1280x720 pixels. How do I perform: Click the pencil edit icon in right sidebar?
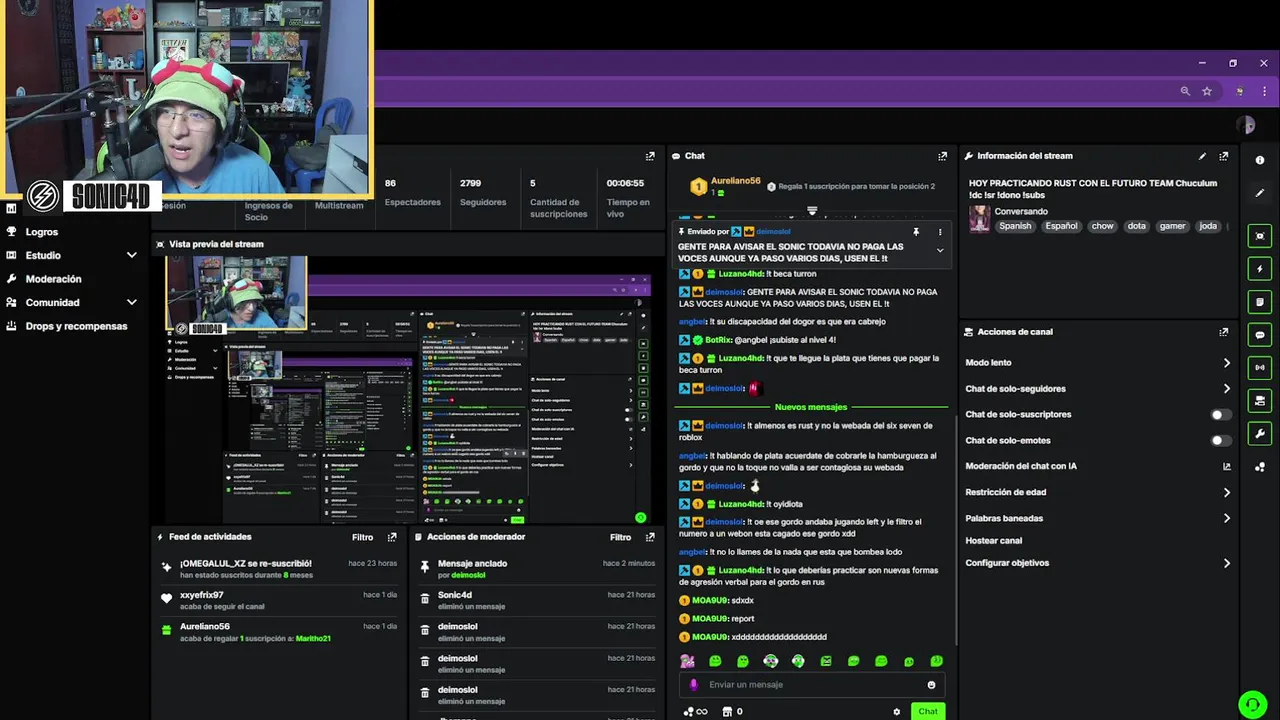click(x=1259, y=193)
